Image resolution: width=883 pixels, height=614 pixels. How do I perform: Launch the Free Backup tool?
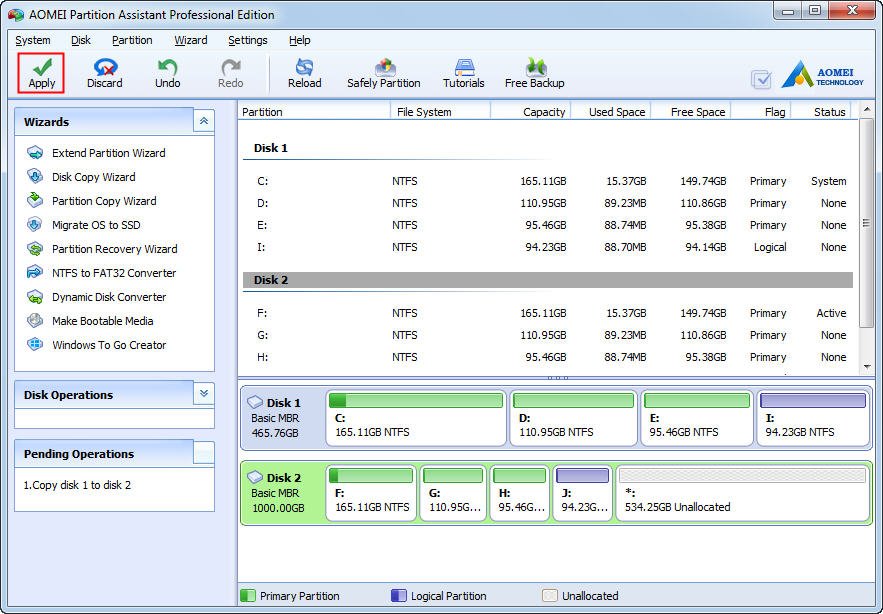point(534,73)
